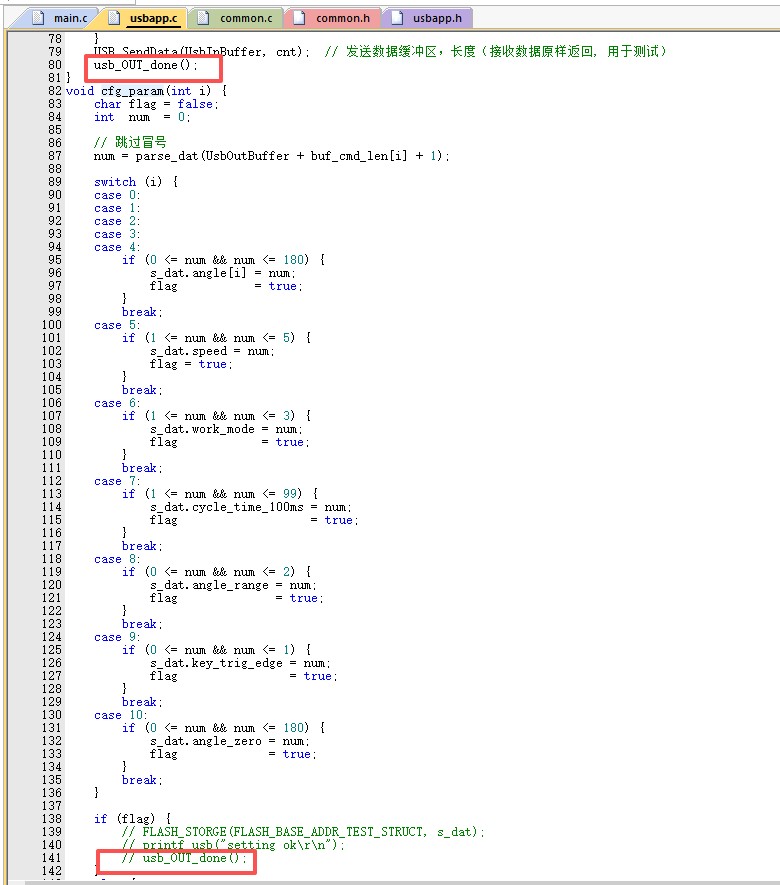Switch to the main.c tab
This screenshot has width=780, height=885.
tap(69, 18)
